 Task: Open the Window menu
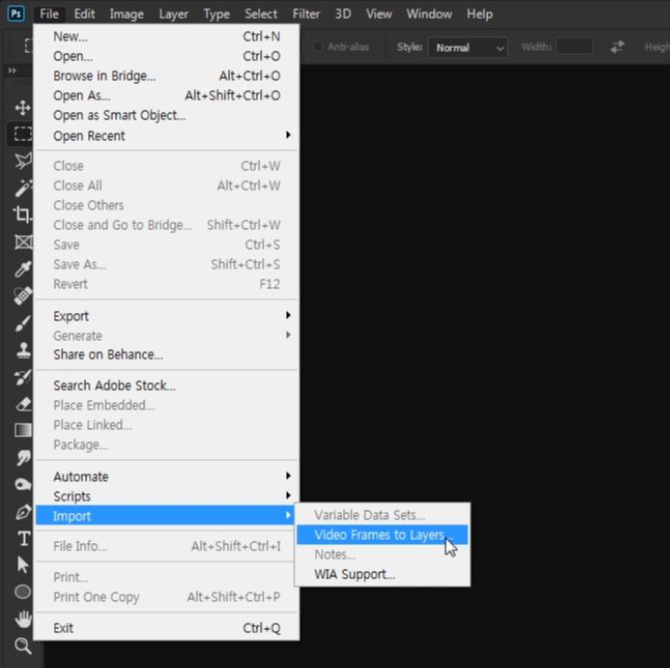pos(429,14)
